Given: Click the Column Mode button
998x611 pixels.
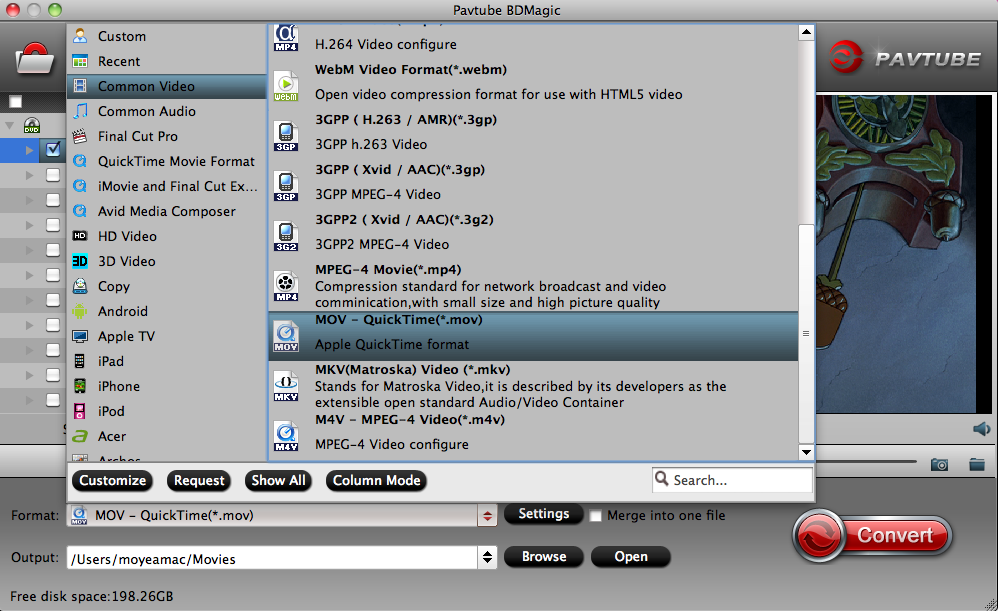Looking at the screenshot, I should 376,481.
